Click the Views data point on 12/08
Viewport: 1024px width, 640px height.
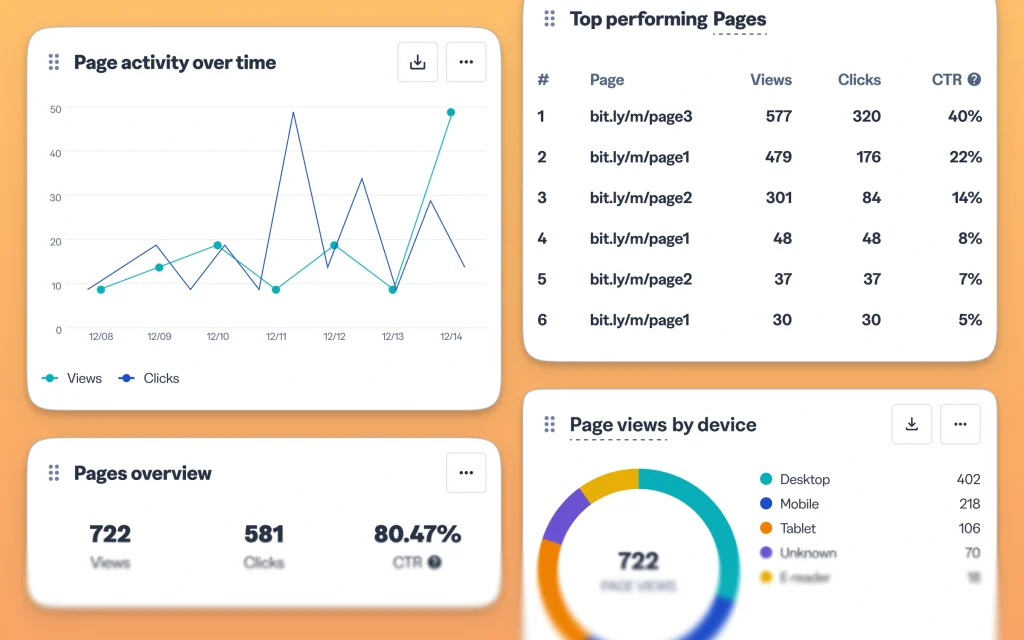[101, 290]
